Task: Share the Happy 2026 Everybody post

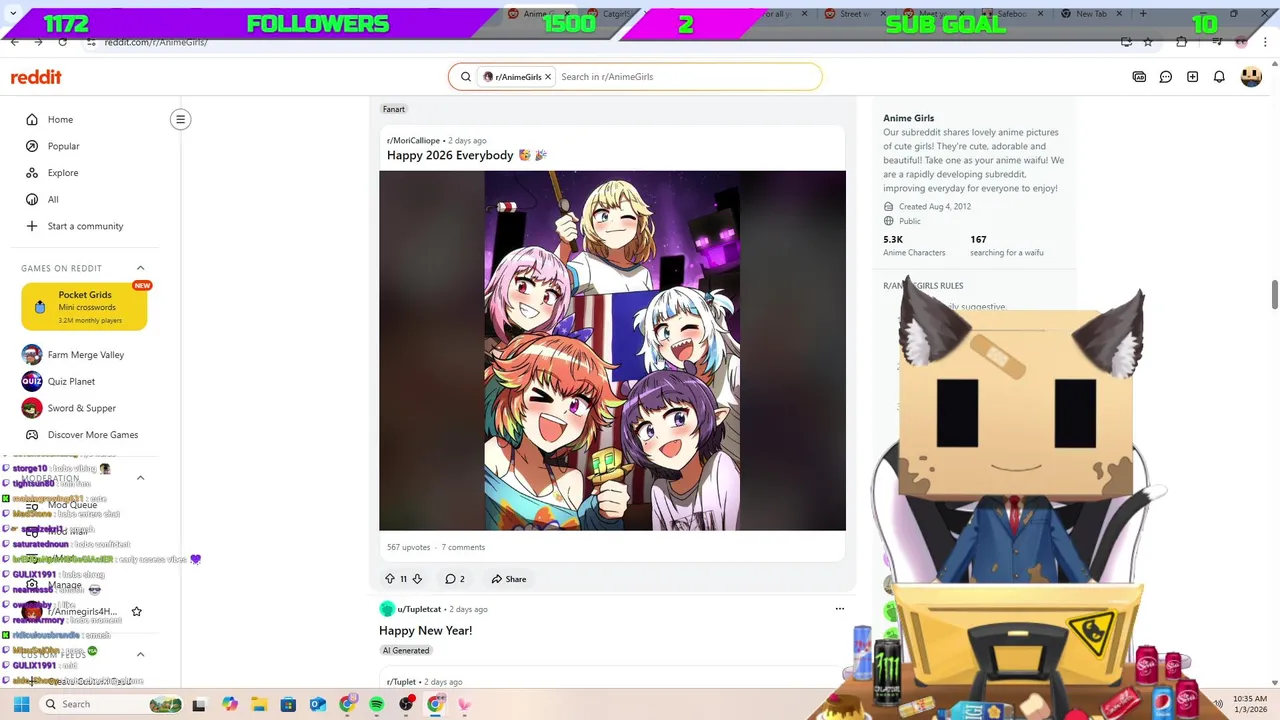Action: tap(509, 579)
